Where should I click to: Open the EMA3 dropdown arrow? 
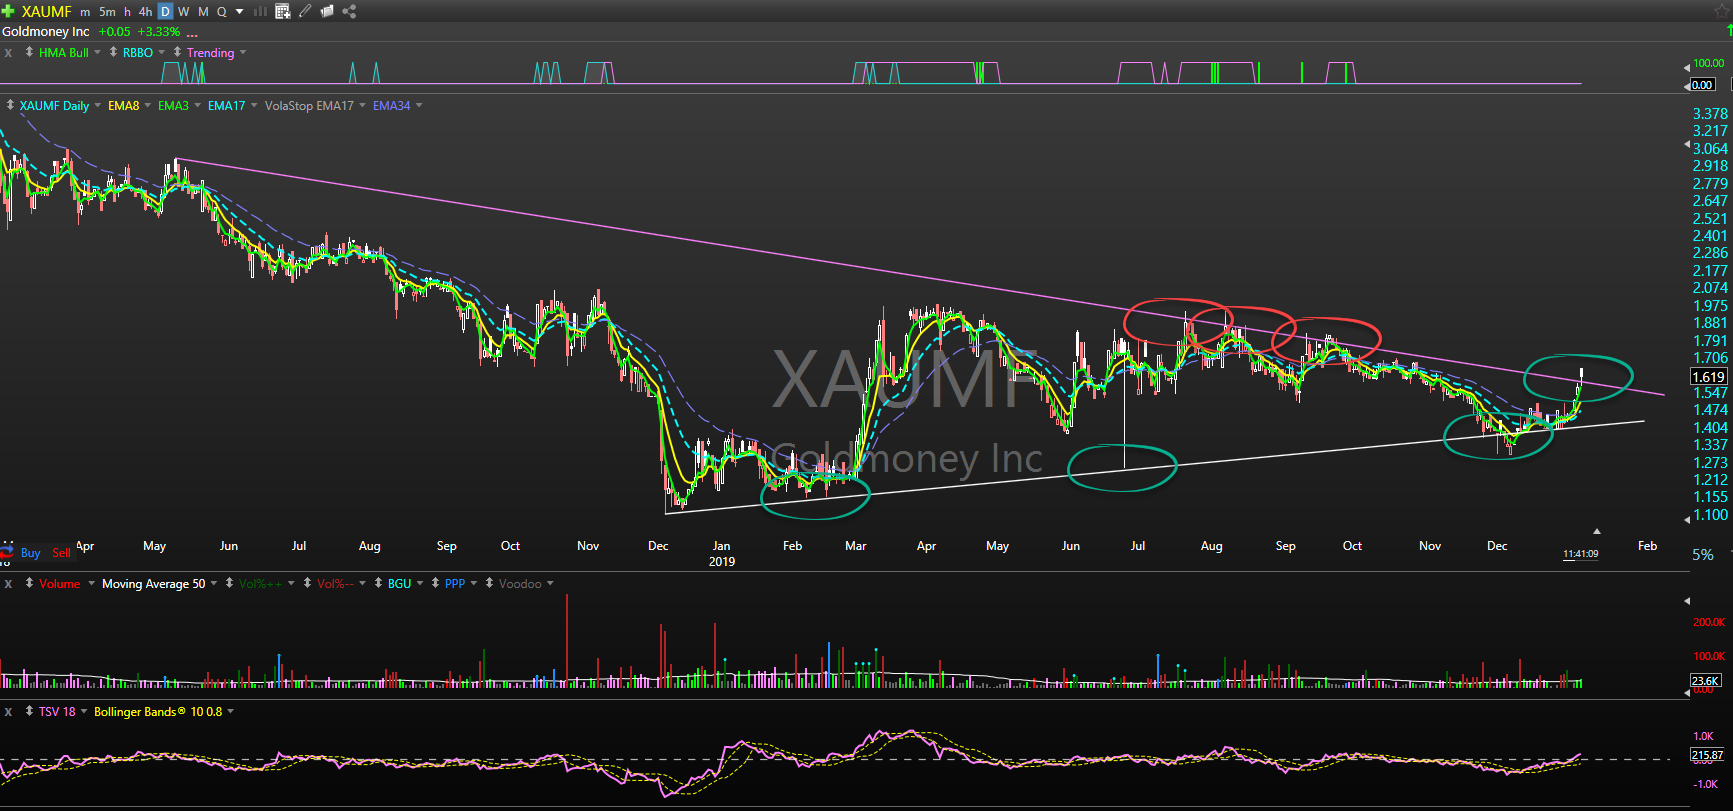coord(197,105)
